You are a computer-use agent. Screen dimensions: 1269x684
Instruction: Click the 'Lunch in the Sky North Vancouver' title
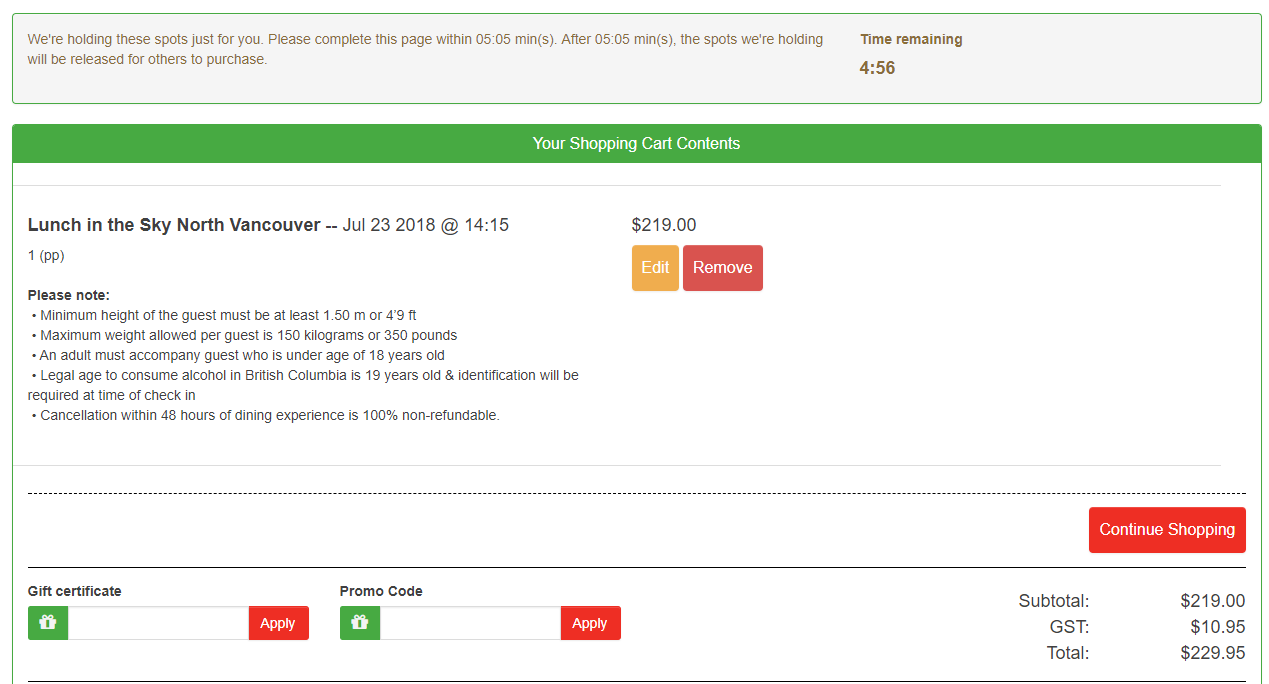(x=174, y=225)
